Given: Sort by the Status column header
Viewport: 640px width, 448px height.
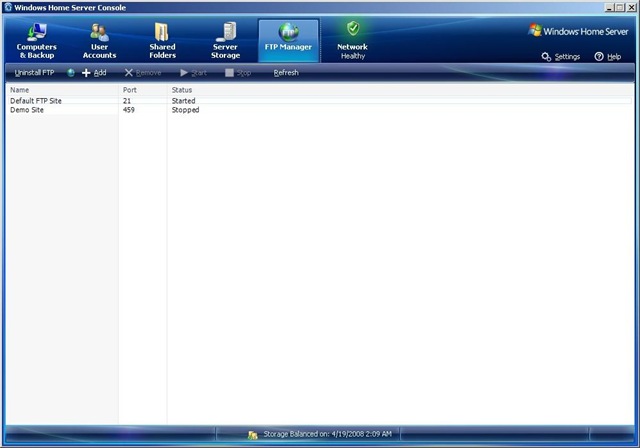Looking at the screenshot, I should point(182,90).
